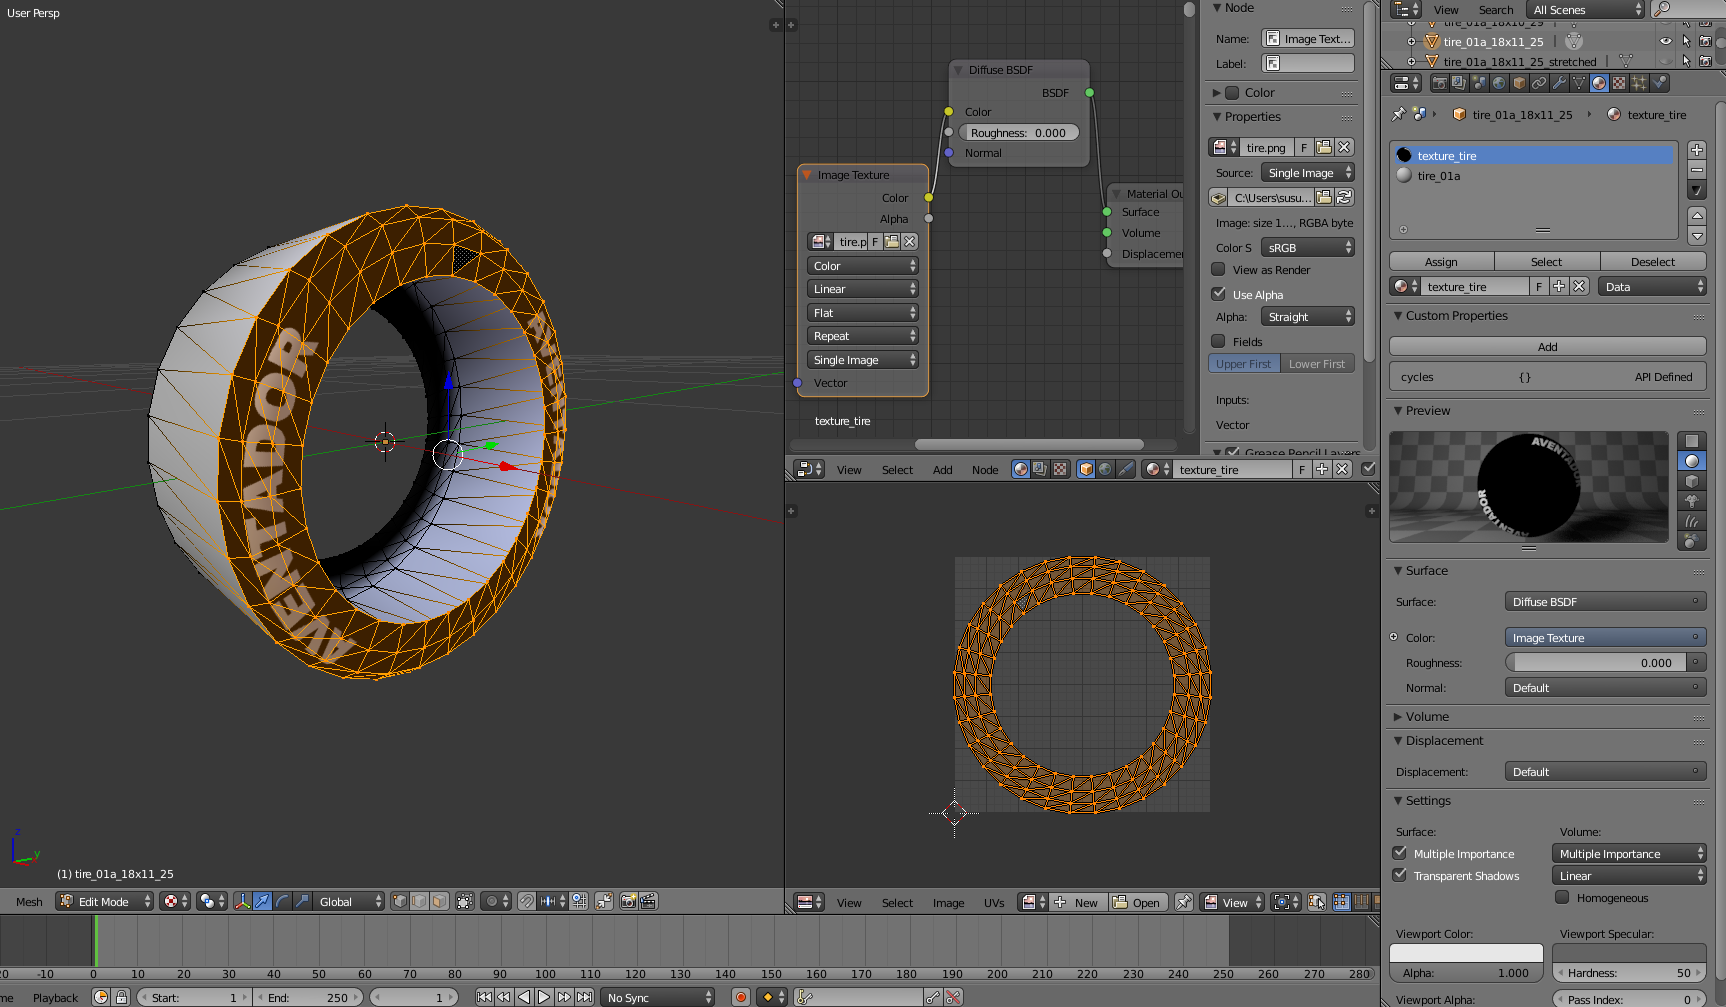The height and width of the screenshot is (1007, 1726).
Task: Open the No Sync dropdown
Action: [659, 997]
